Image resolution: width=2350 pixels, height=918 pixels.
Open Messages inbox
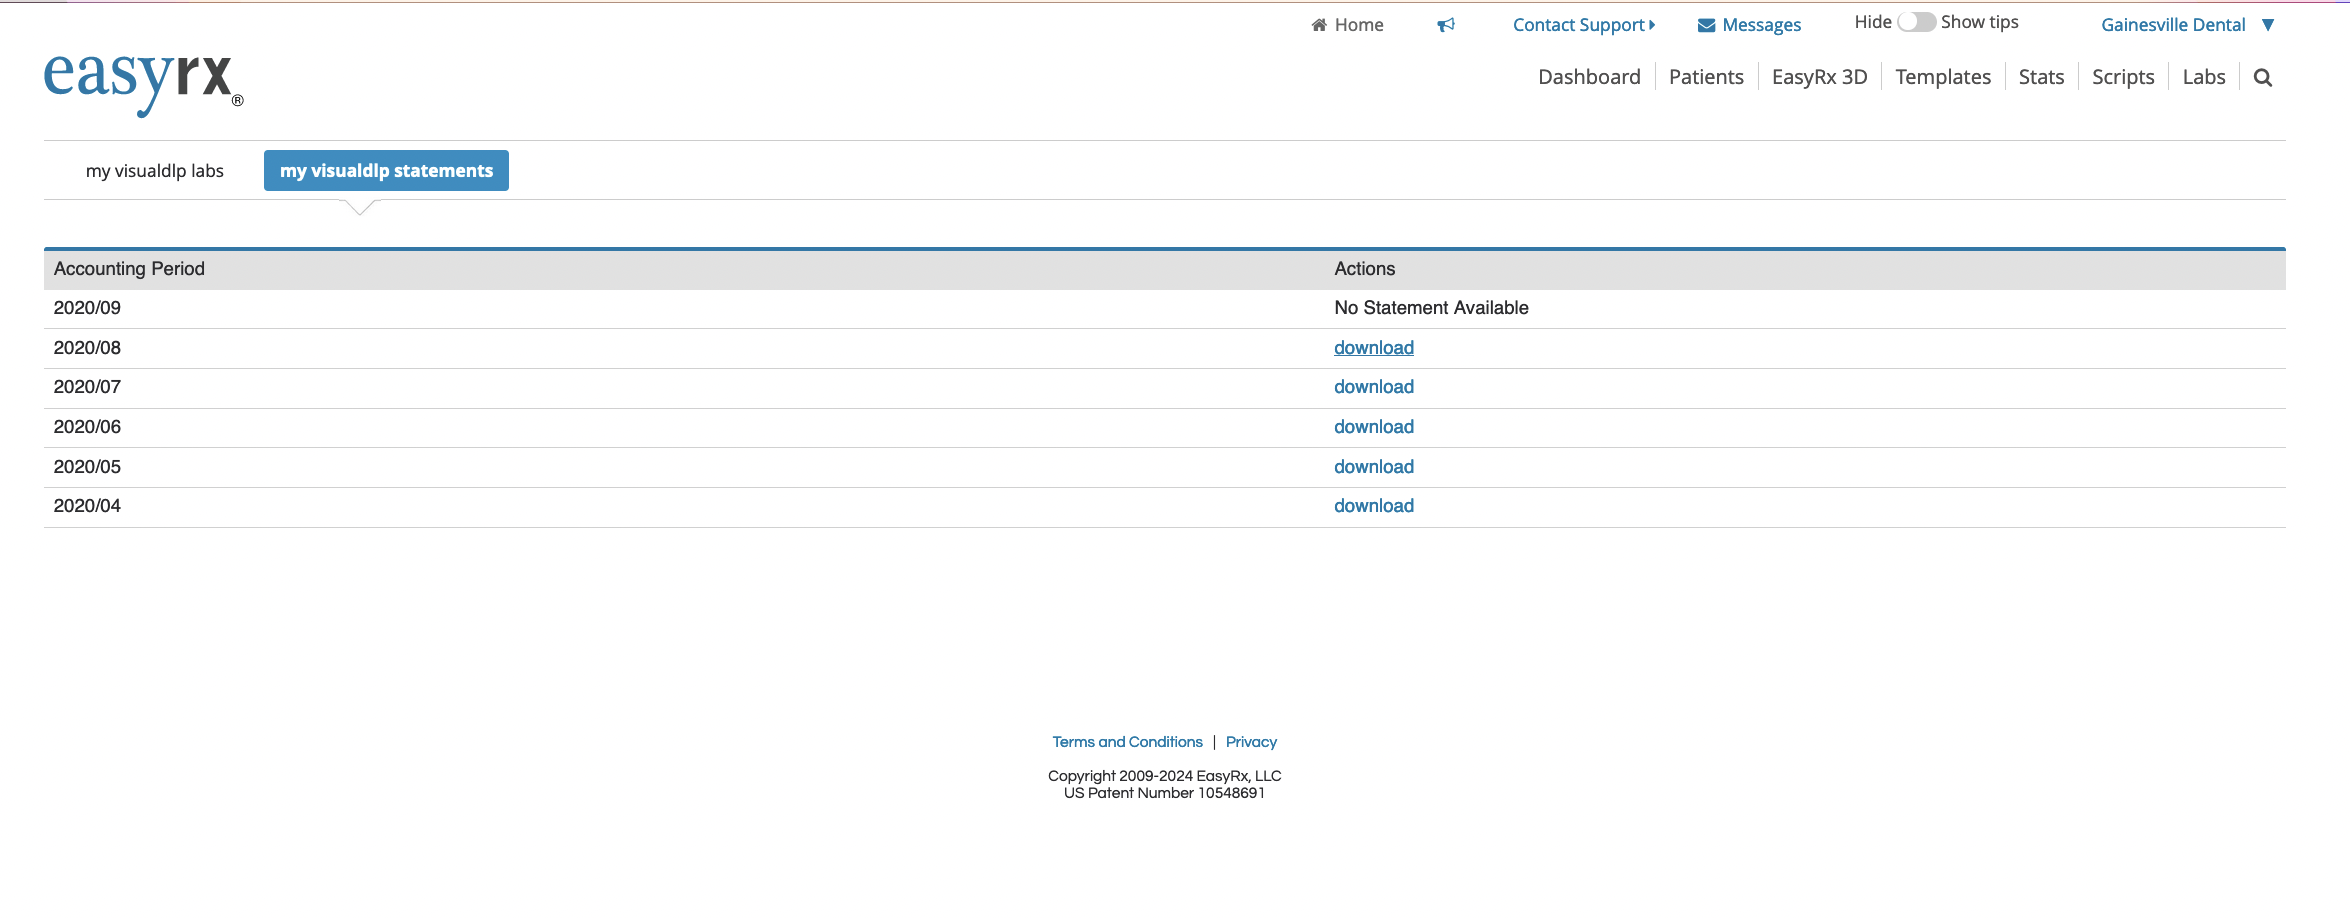tap(1749, 25)
